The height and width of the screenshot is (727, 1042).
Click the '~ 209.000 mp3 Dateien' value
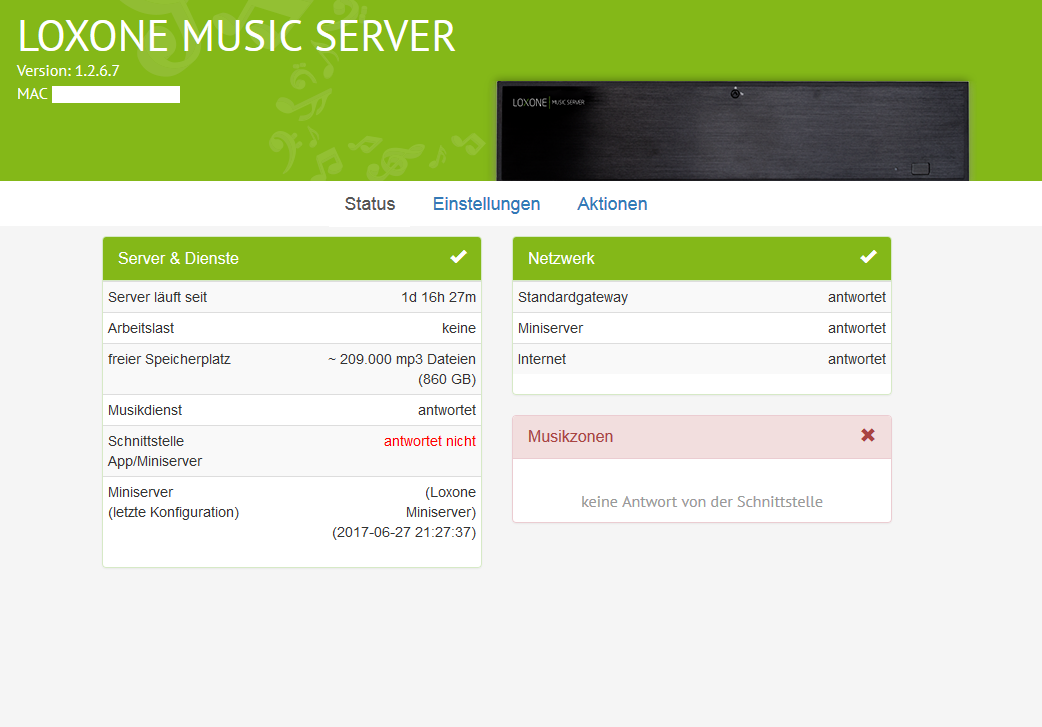[401, 360]
